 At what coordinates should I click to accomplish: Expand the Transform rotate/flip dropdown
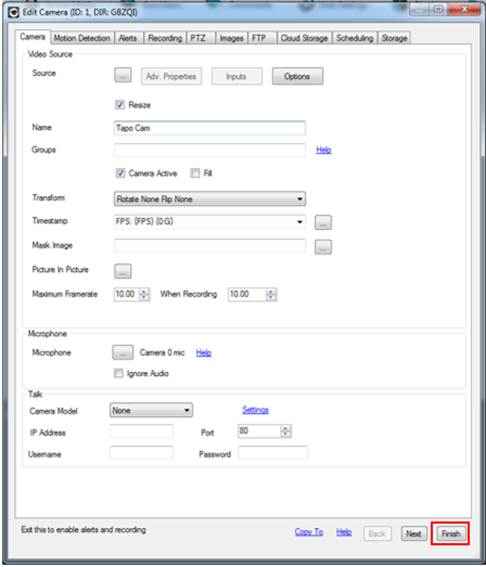coord(210,199)
